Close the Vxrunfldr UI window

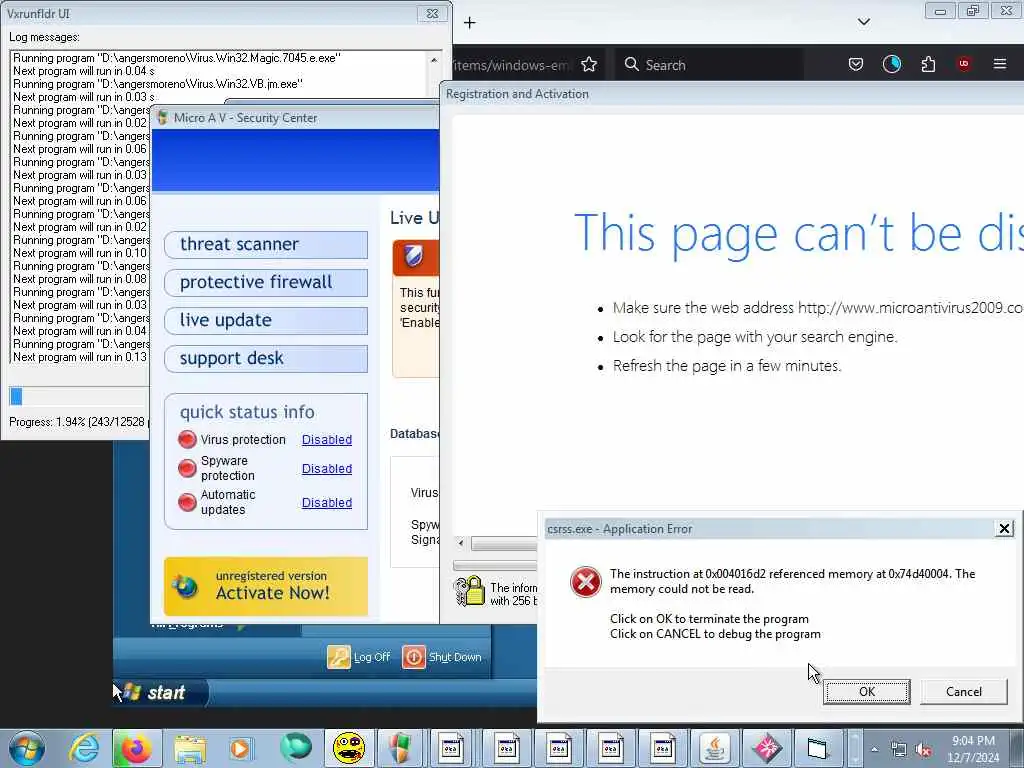[x=432, y=13]
